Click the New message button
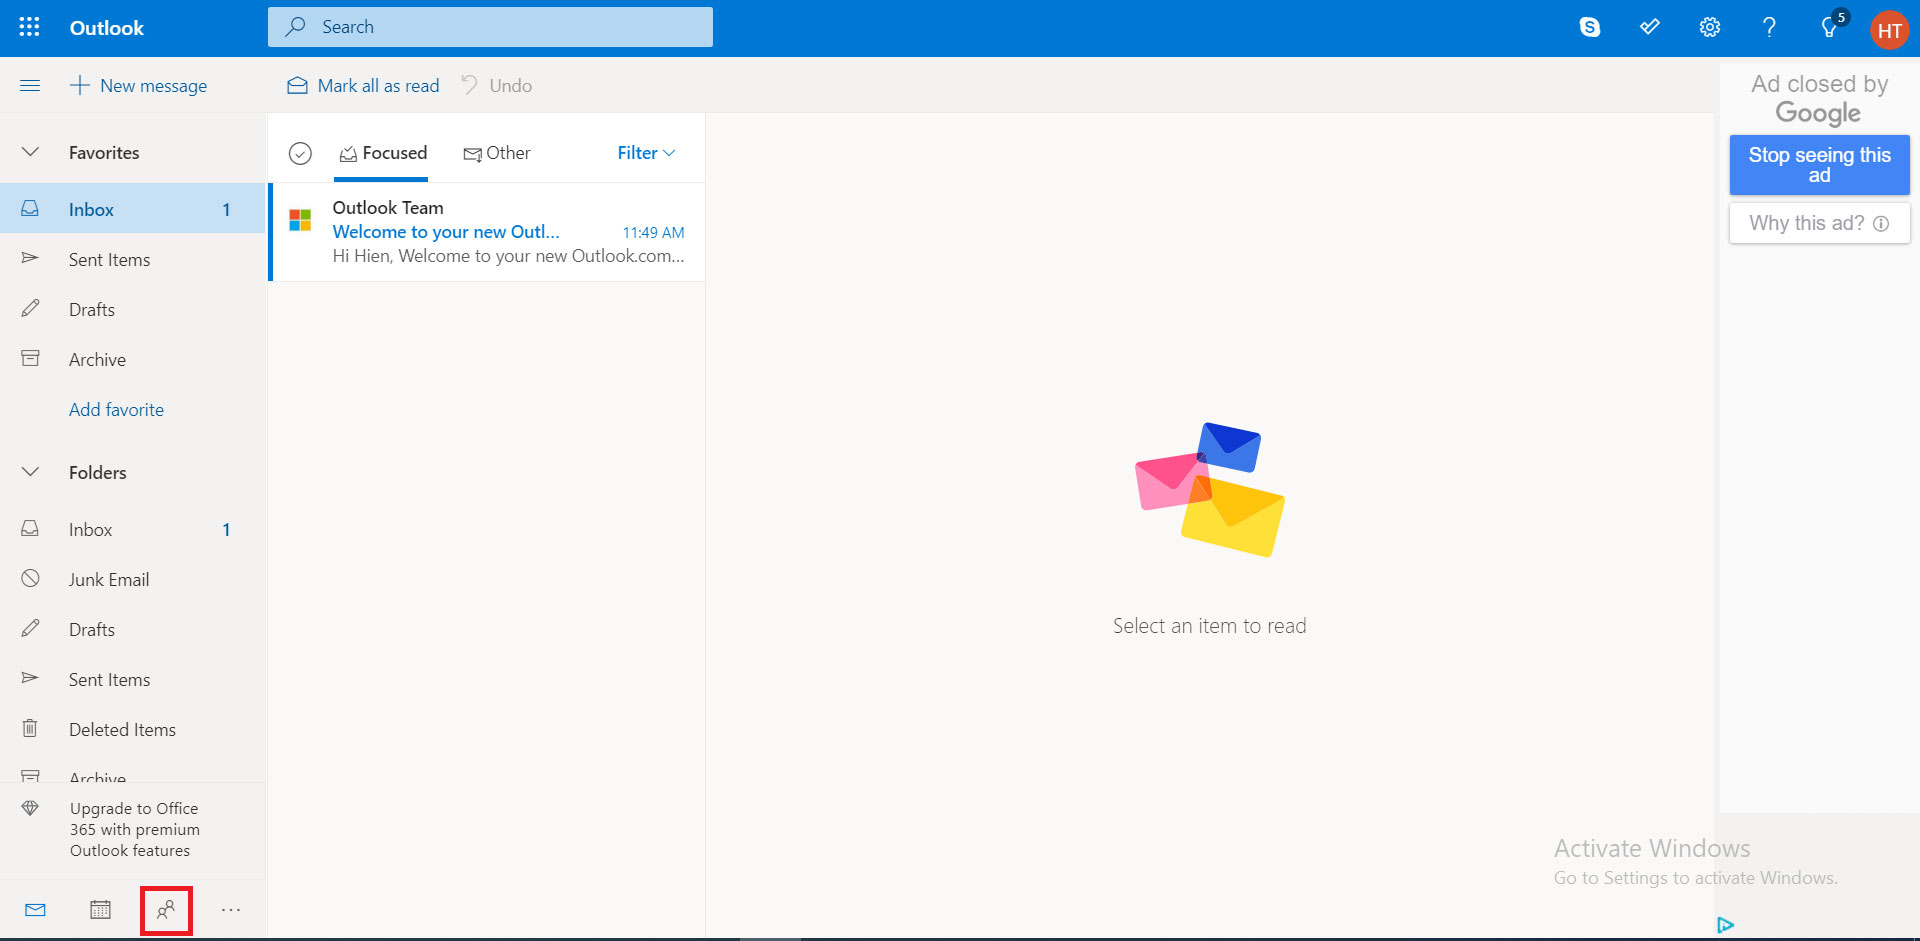 point(139,86)
